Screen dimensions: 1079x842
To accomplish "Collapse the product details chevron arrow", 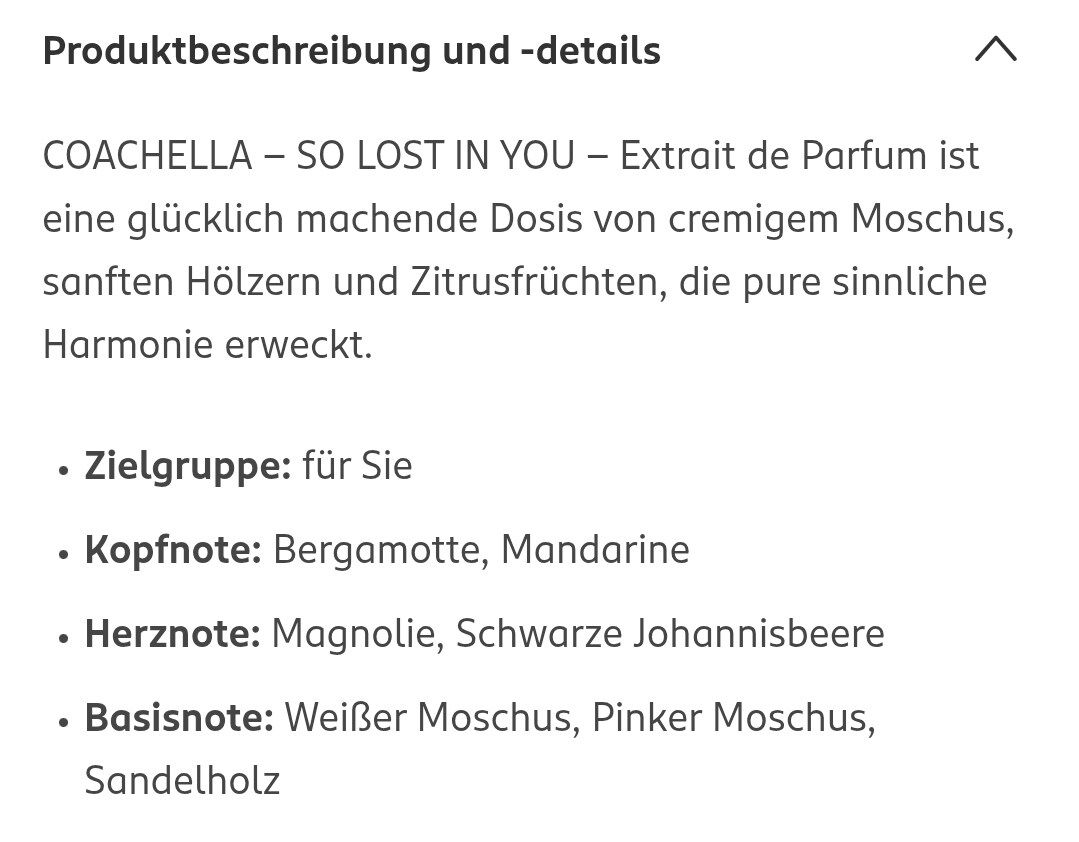I will tap(995, 50).
